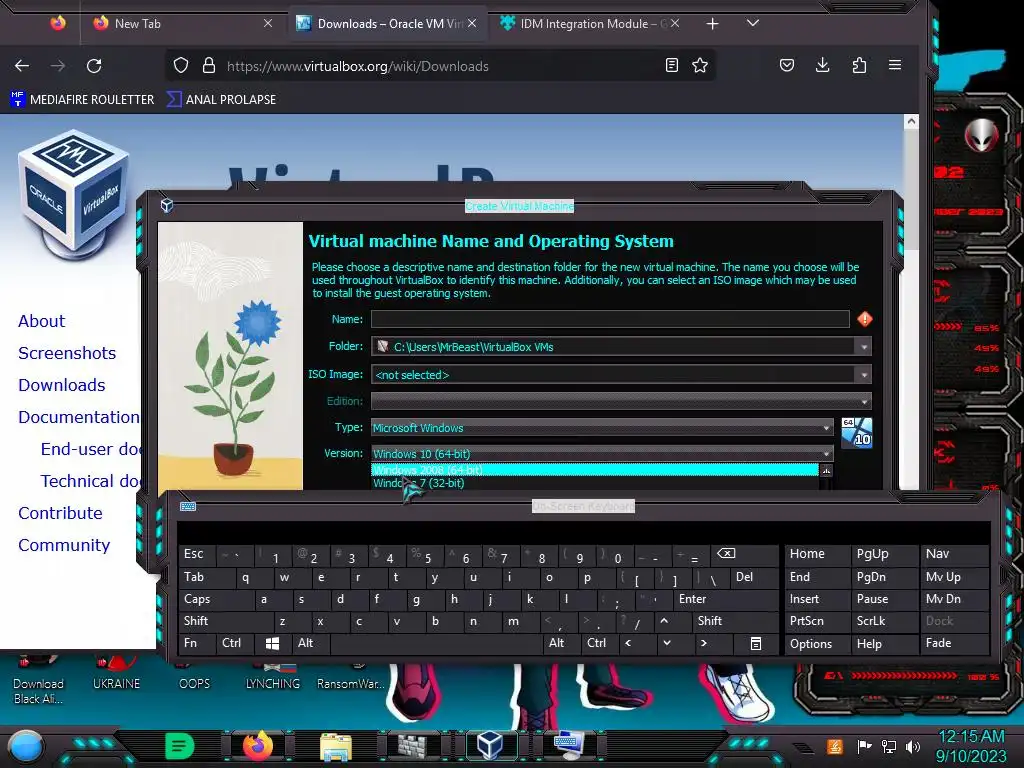Select Windows 7 (32-bit) from version list
Viewport: 1024px width, 768px height.
[594, 483]
